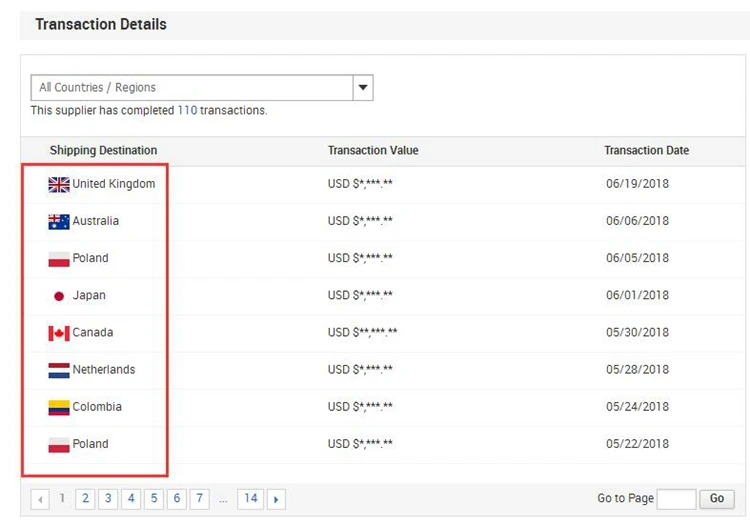Click the Shipping Destination column header
The image size is (750, 526).
[103, 151]
